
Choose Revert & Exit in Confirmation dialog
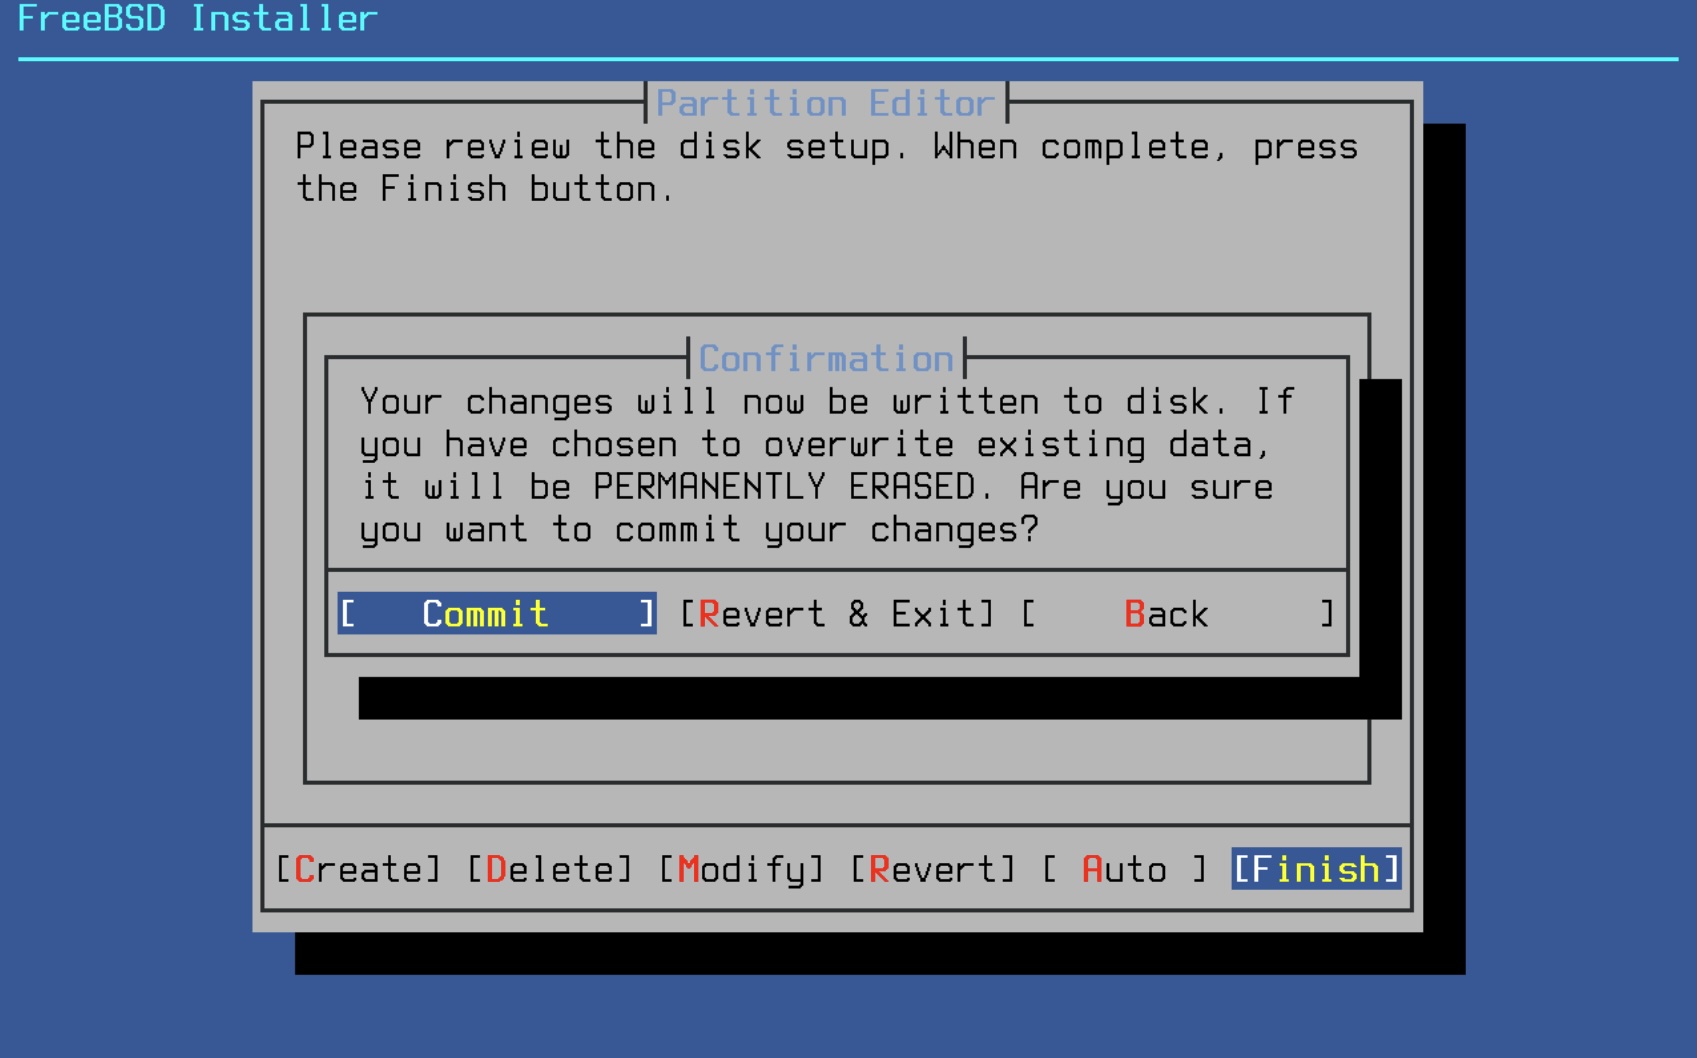(837, 613)
